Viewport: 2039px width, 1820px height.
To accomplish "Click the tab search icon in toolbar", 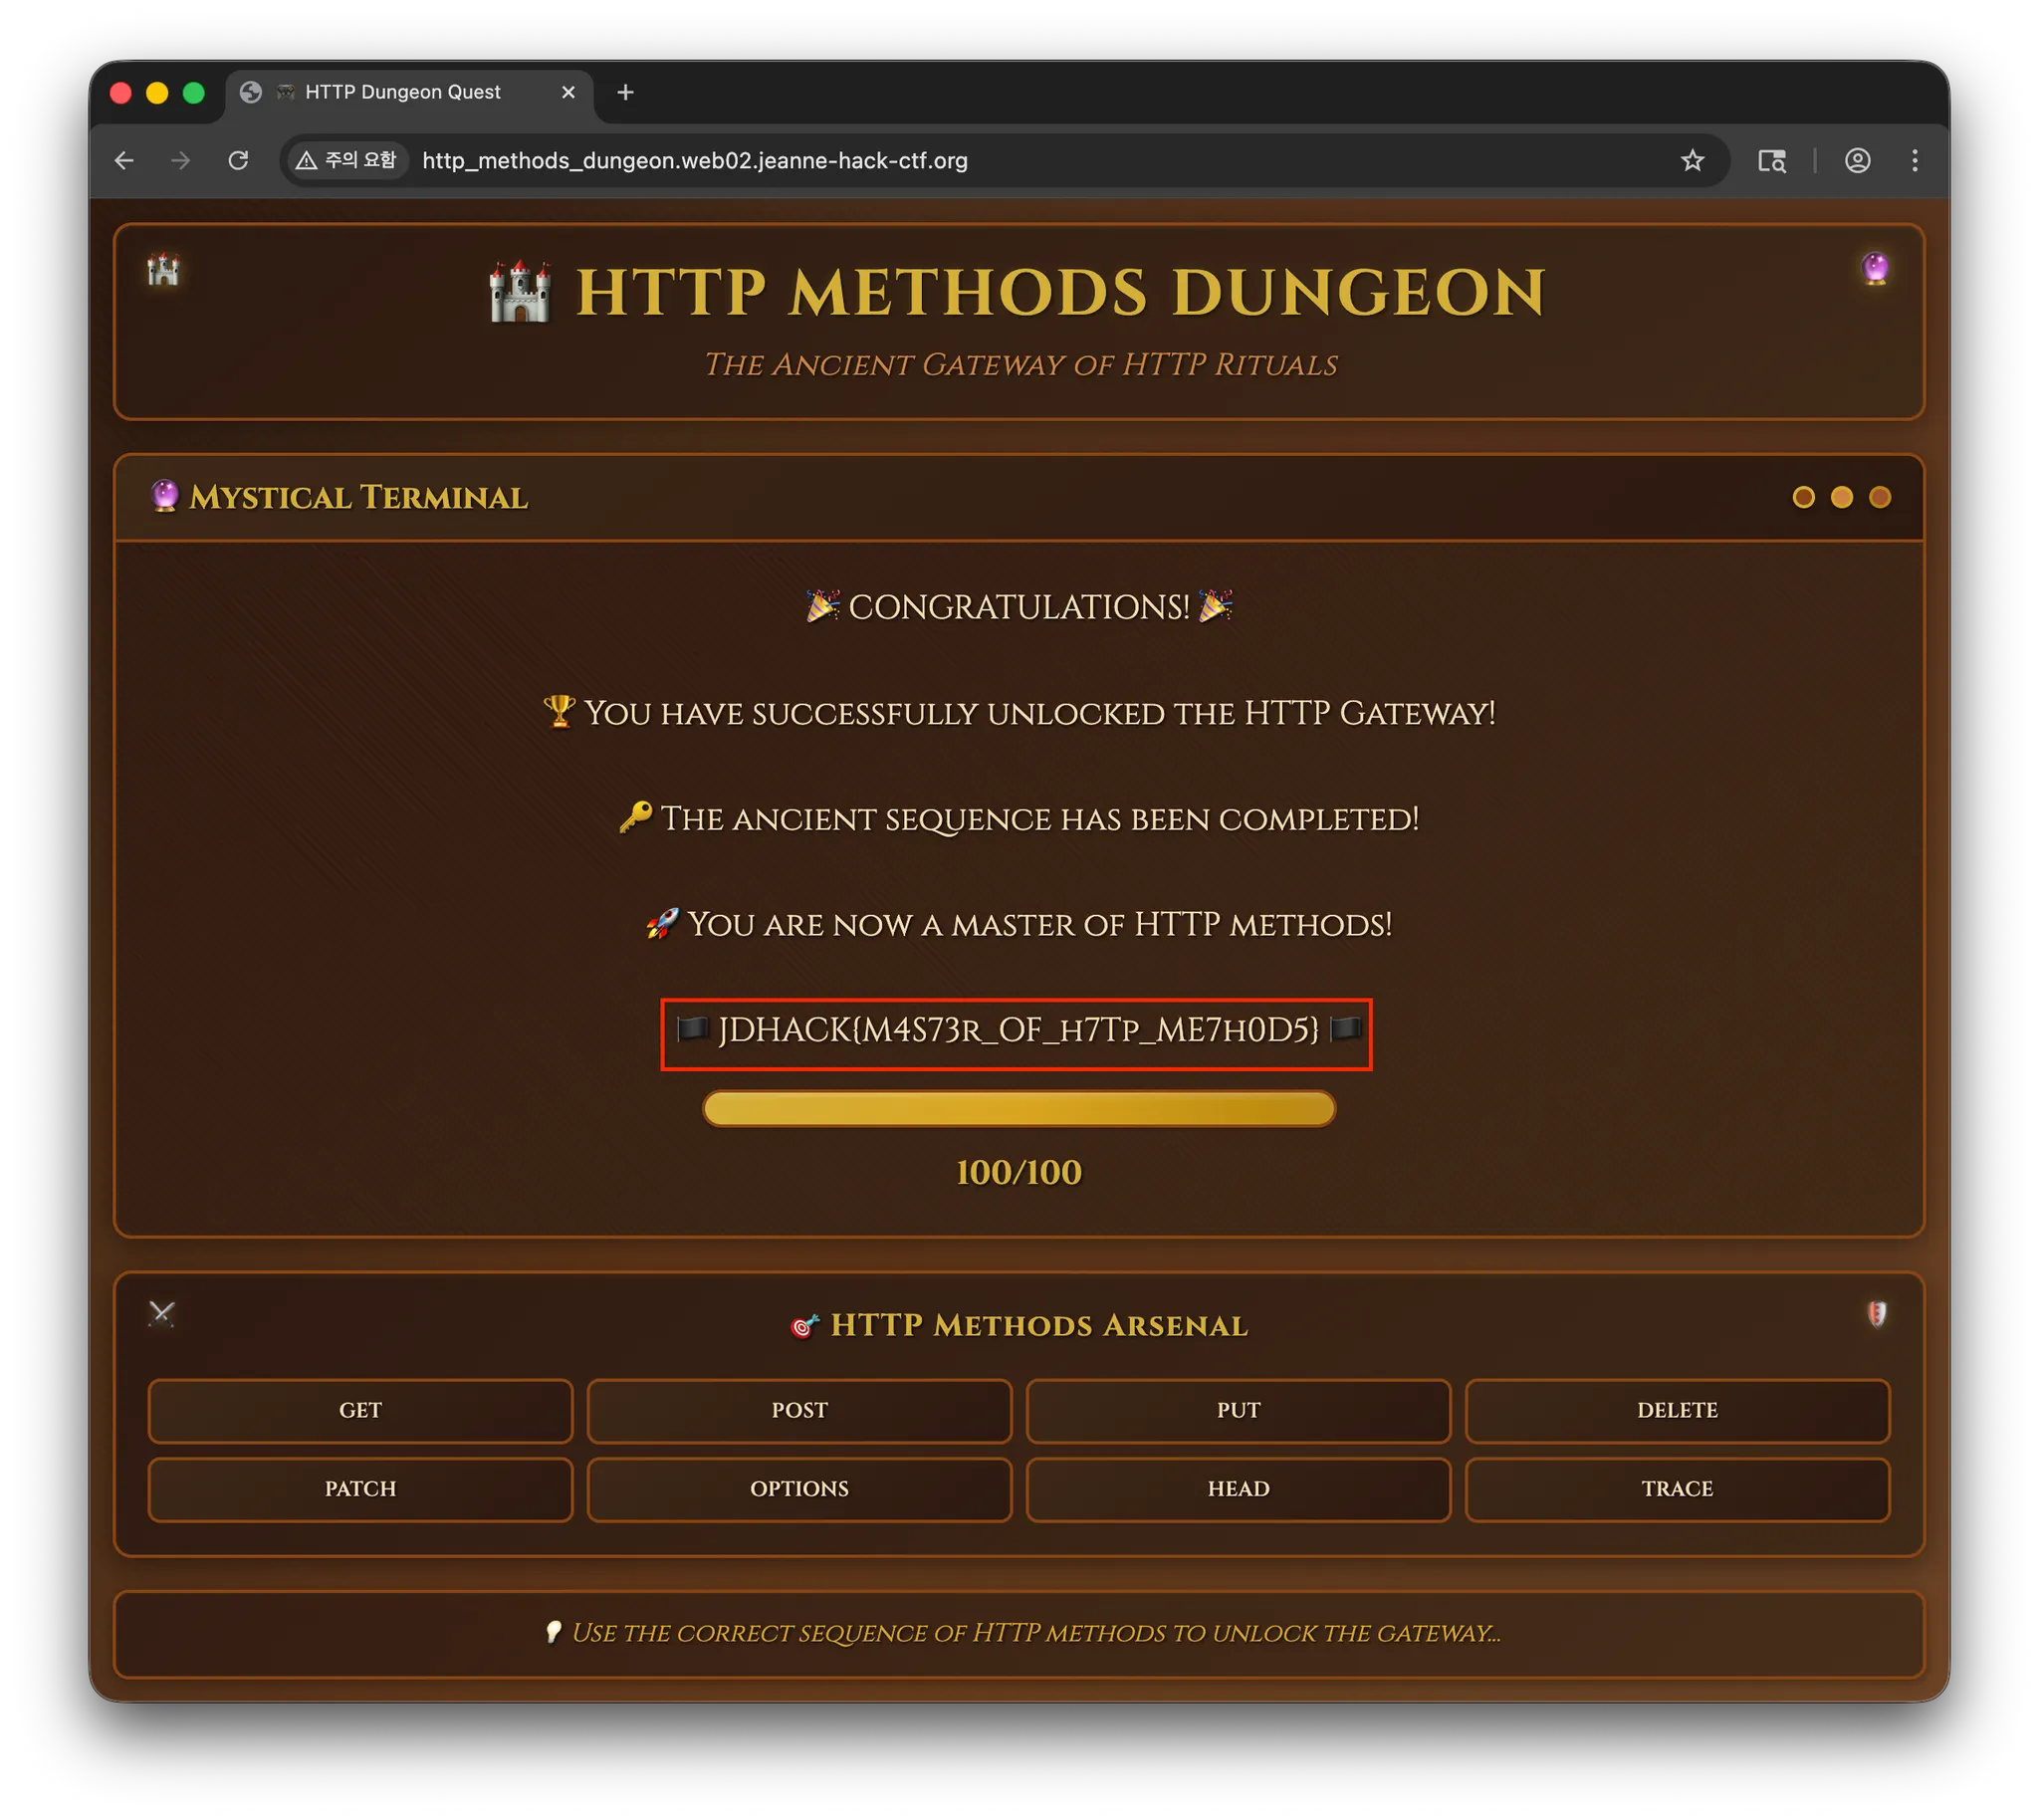I will [x=1771, y=160].
